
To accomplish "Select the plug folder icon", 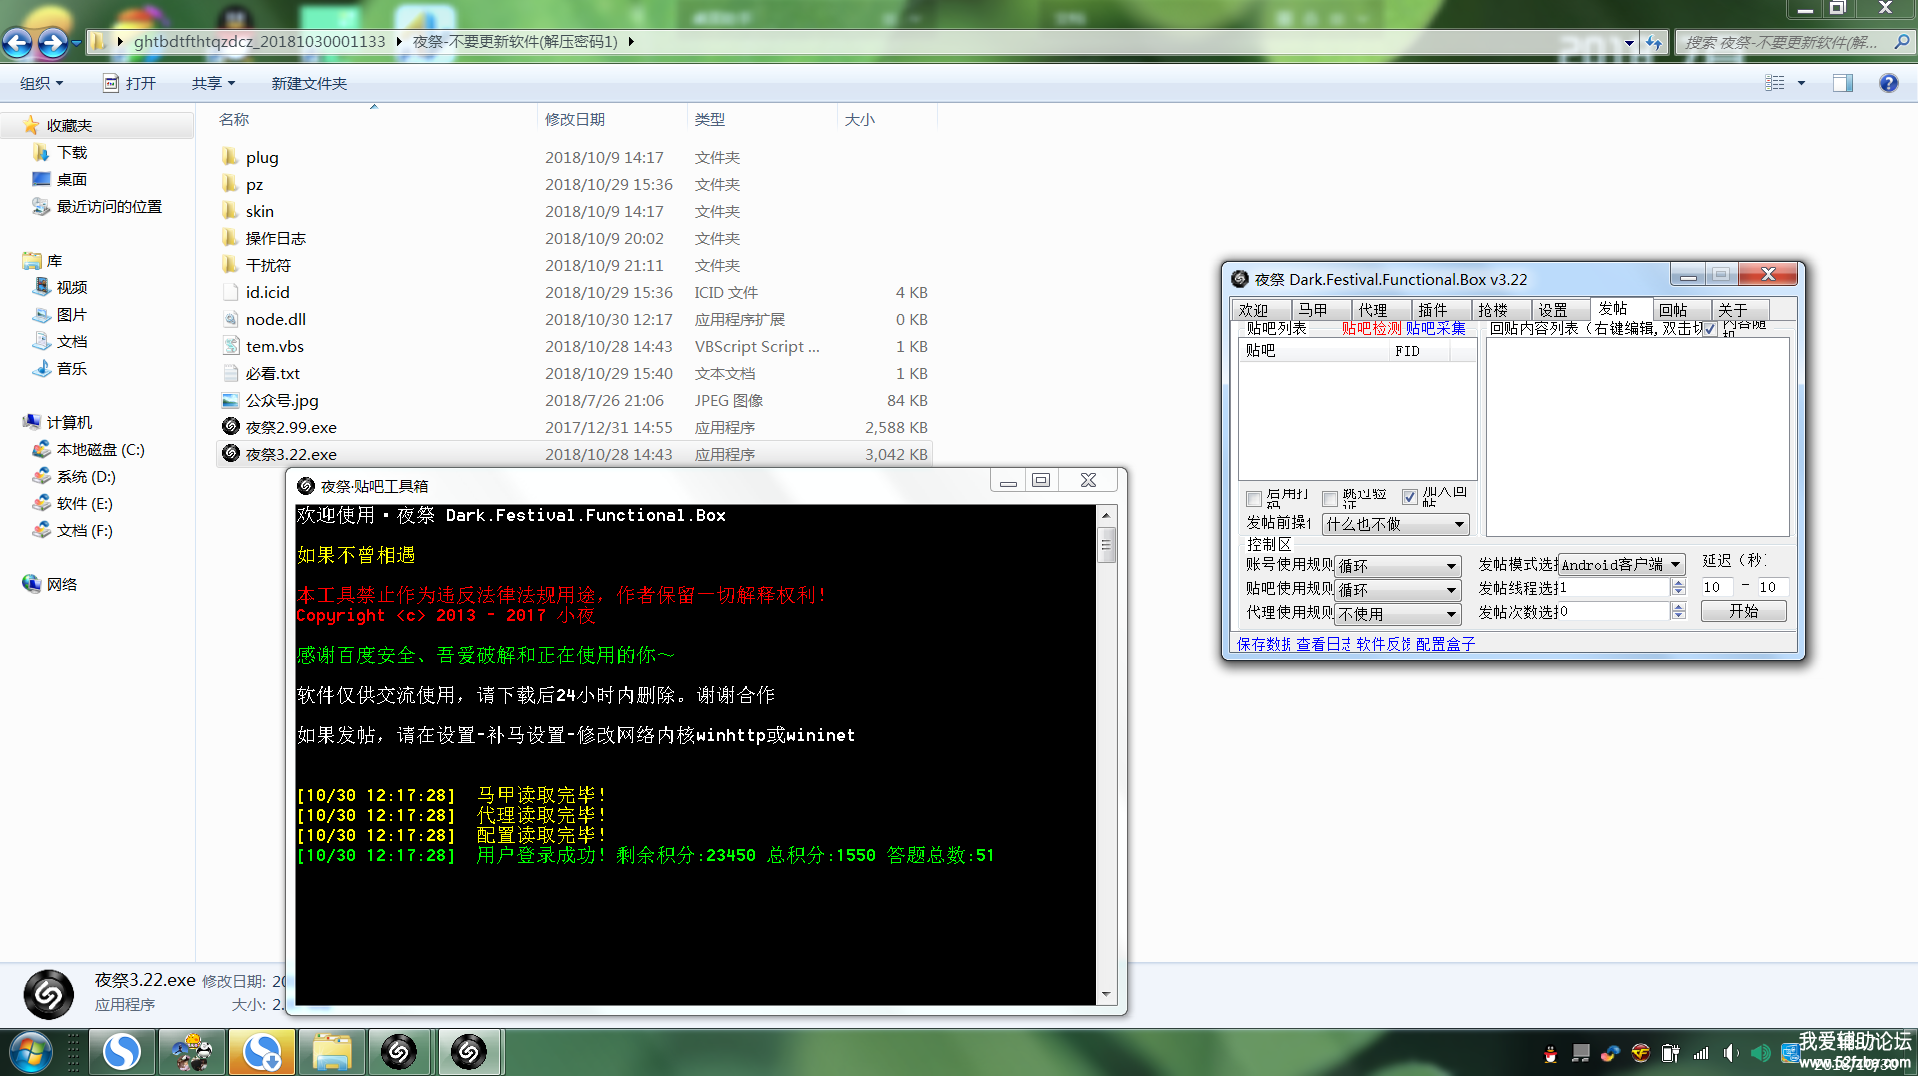I will click(230, 157).
